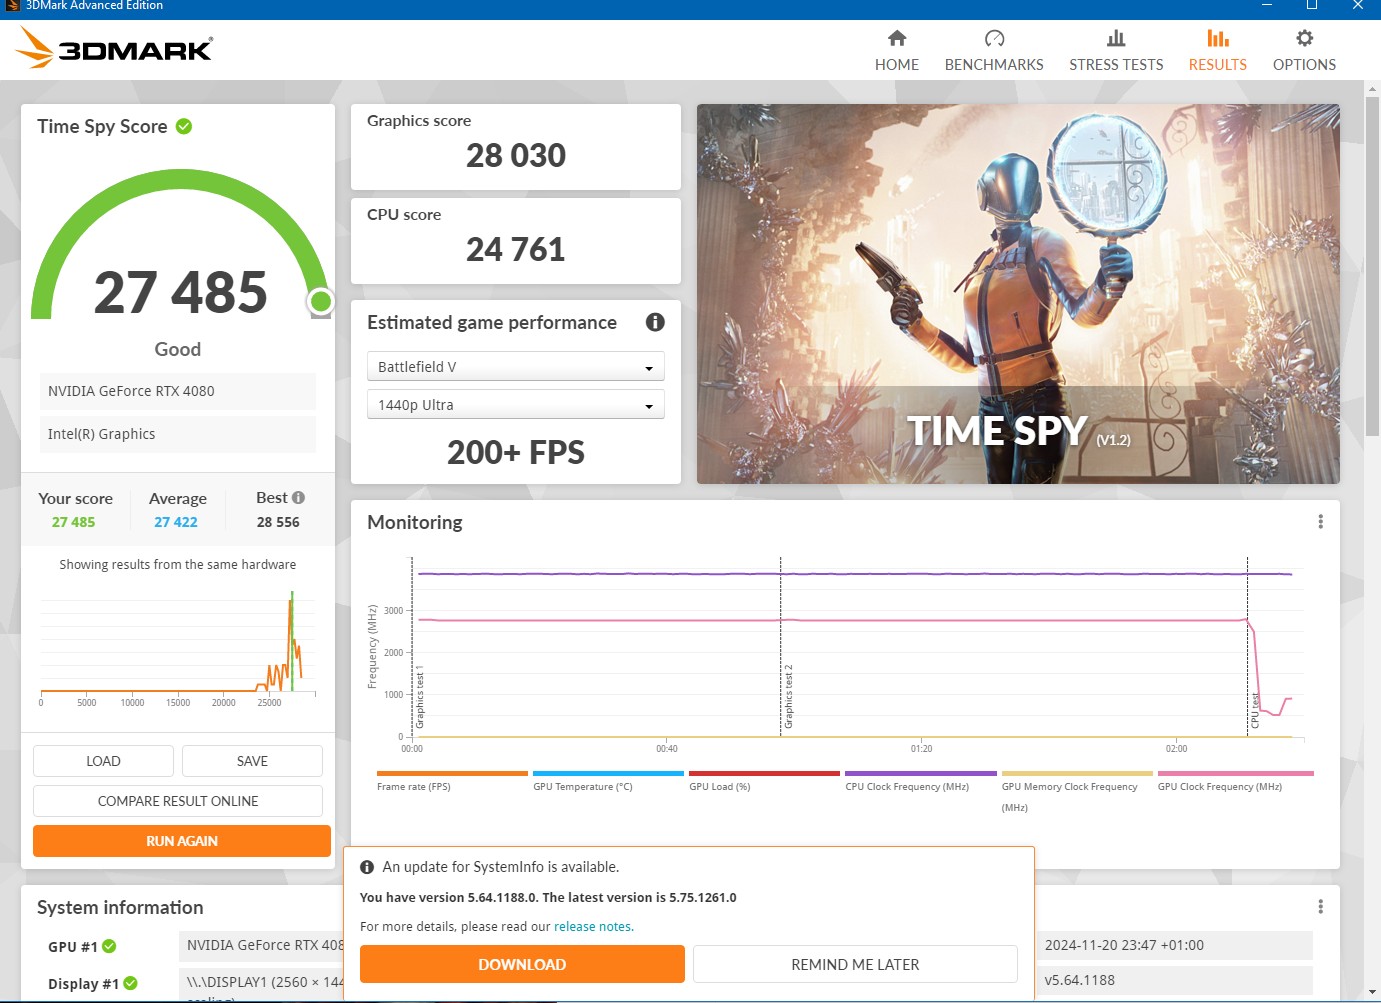Toggle GPU Temperature legend color bar

point(608,773)
